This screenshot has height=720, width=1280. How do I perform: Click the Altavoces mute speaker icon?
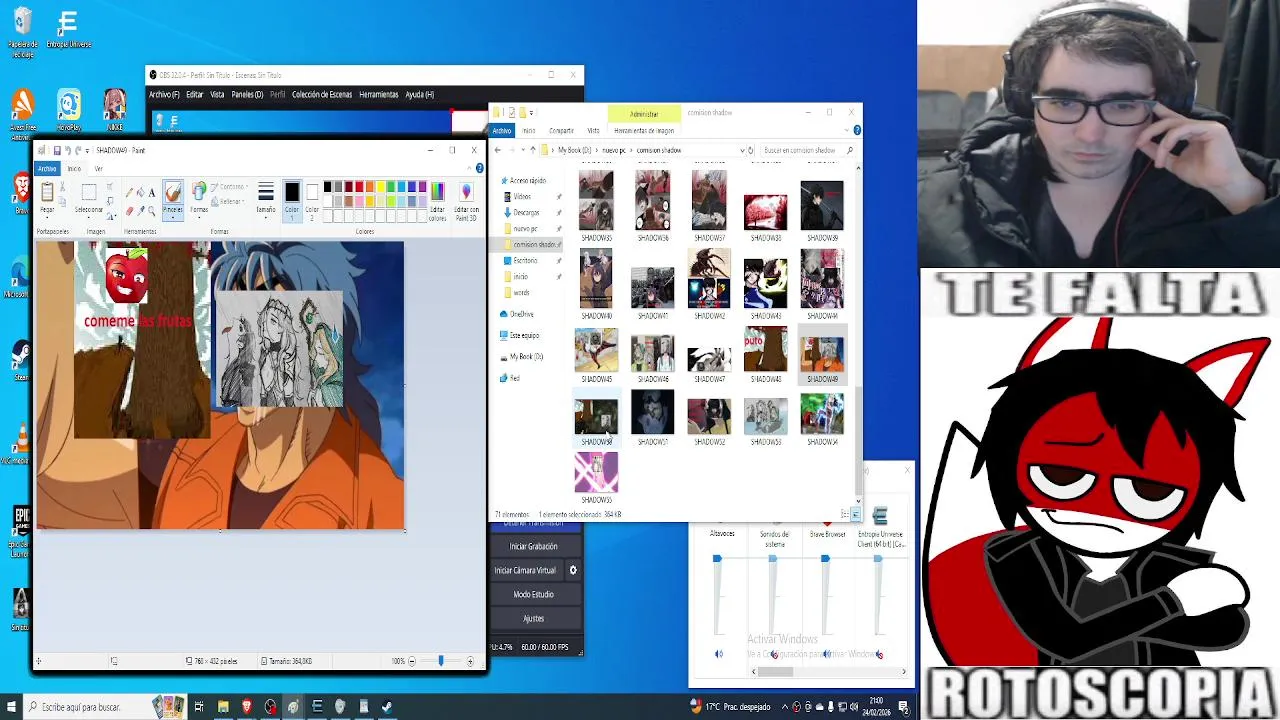(718, 654)
